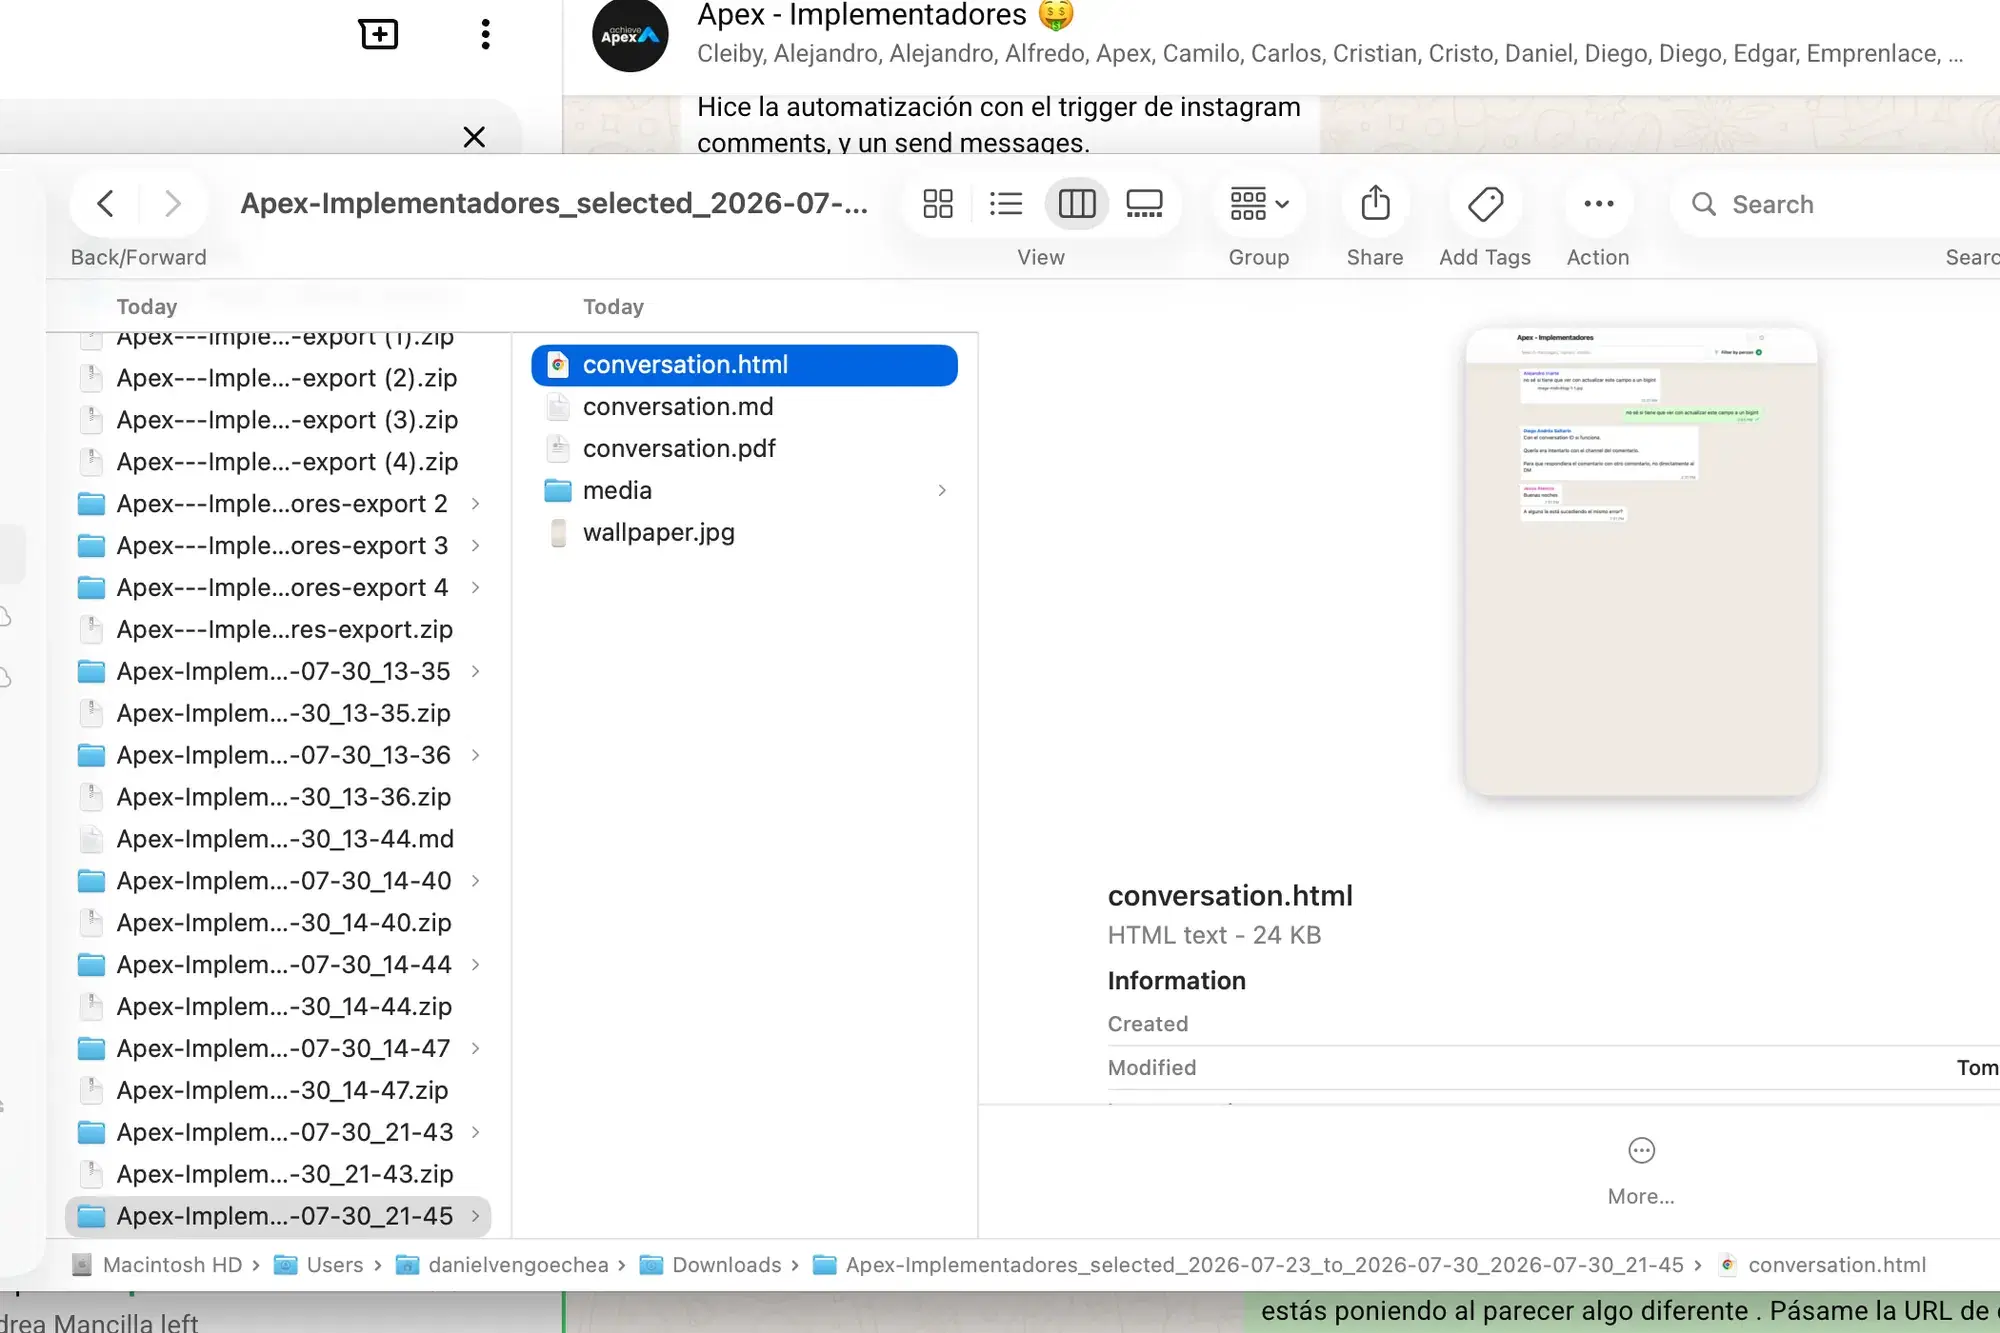2000x1333 pixels.
Task: Click folder icon of Apex---Imple...ores-export 3
Action: click(x=92, y=546)
